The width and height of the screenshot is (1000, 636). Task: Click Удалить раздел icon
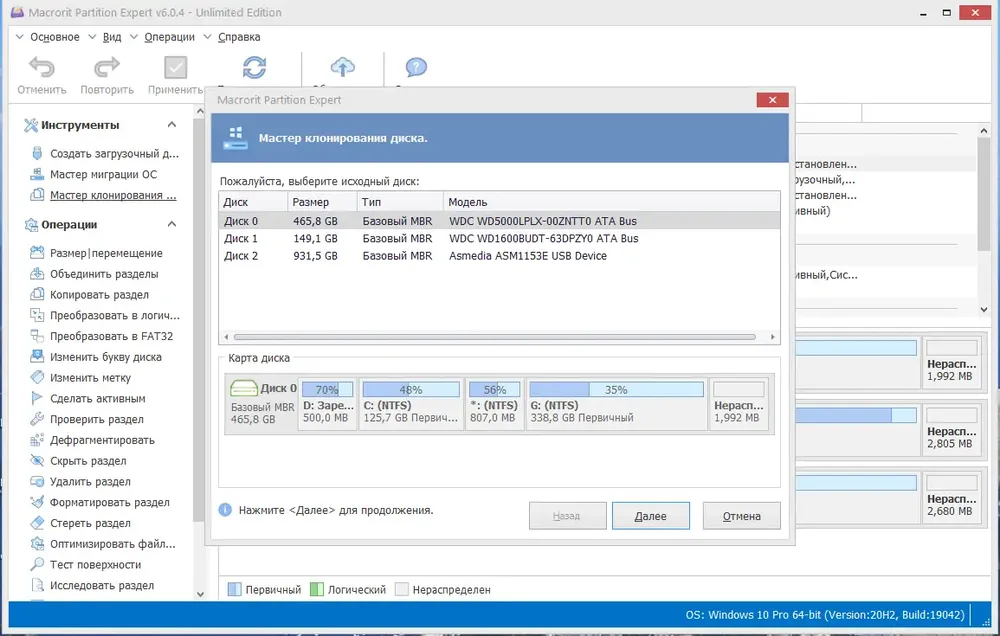tap(37, 481)
